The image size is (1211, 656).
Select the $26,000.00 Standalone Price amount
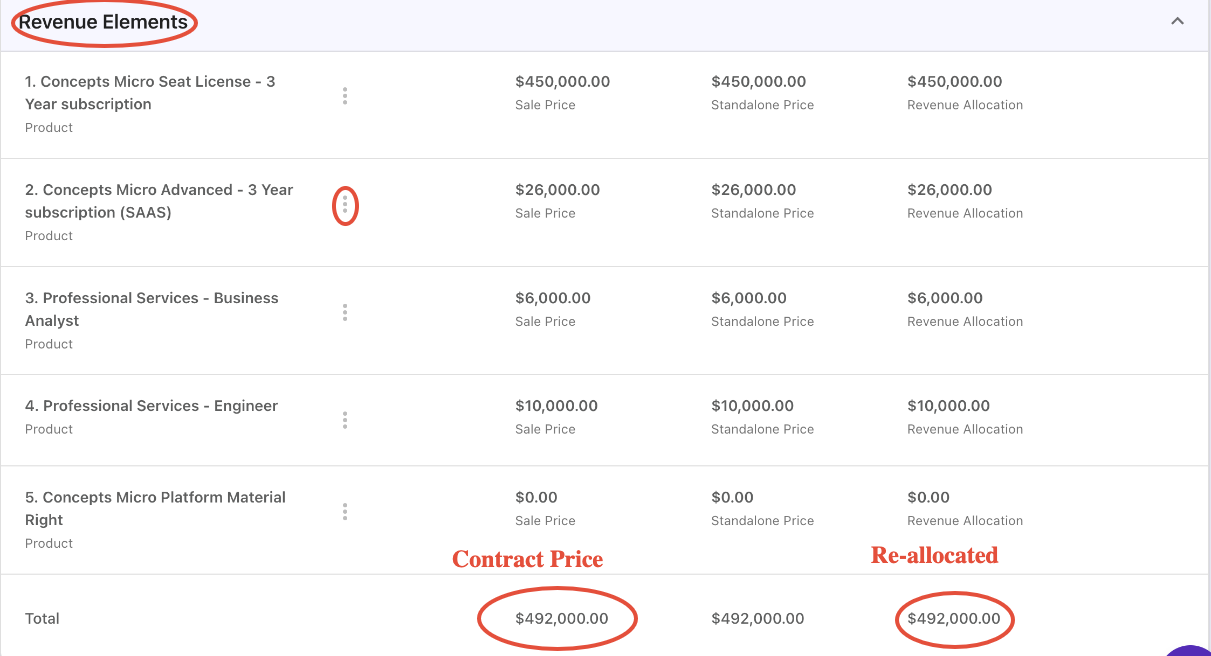(x=753, y=190)
